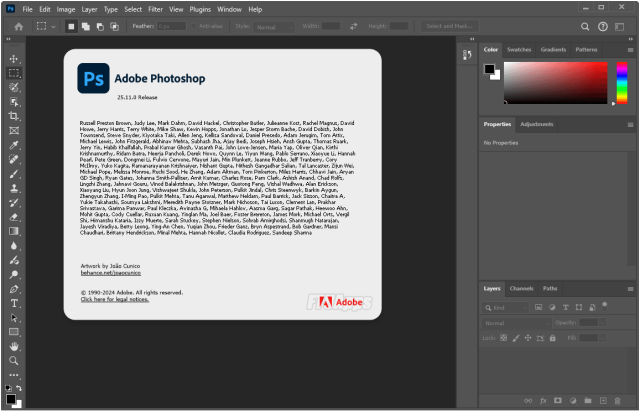Select the Gradient tool

(x=14, y=231)
